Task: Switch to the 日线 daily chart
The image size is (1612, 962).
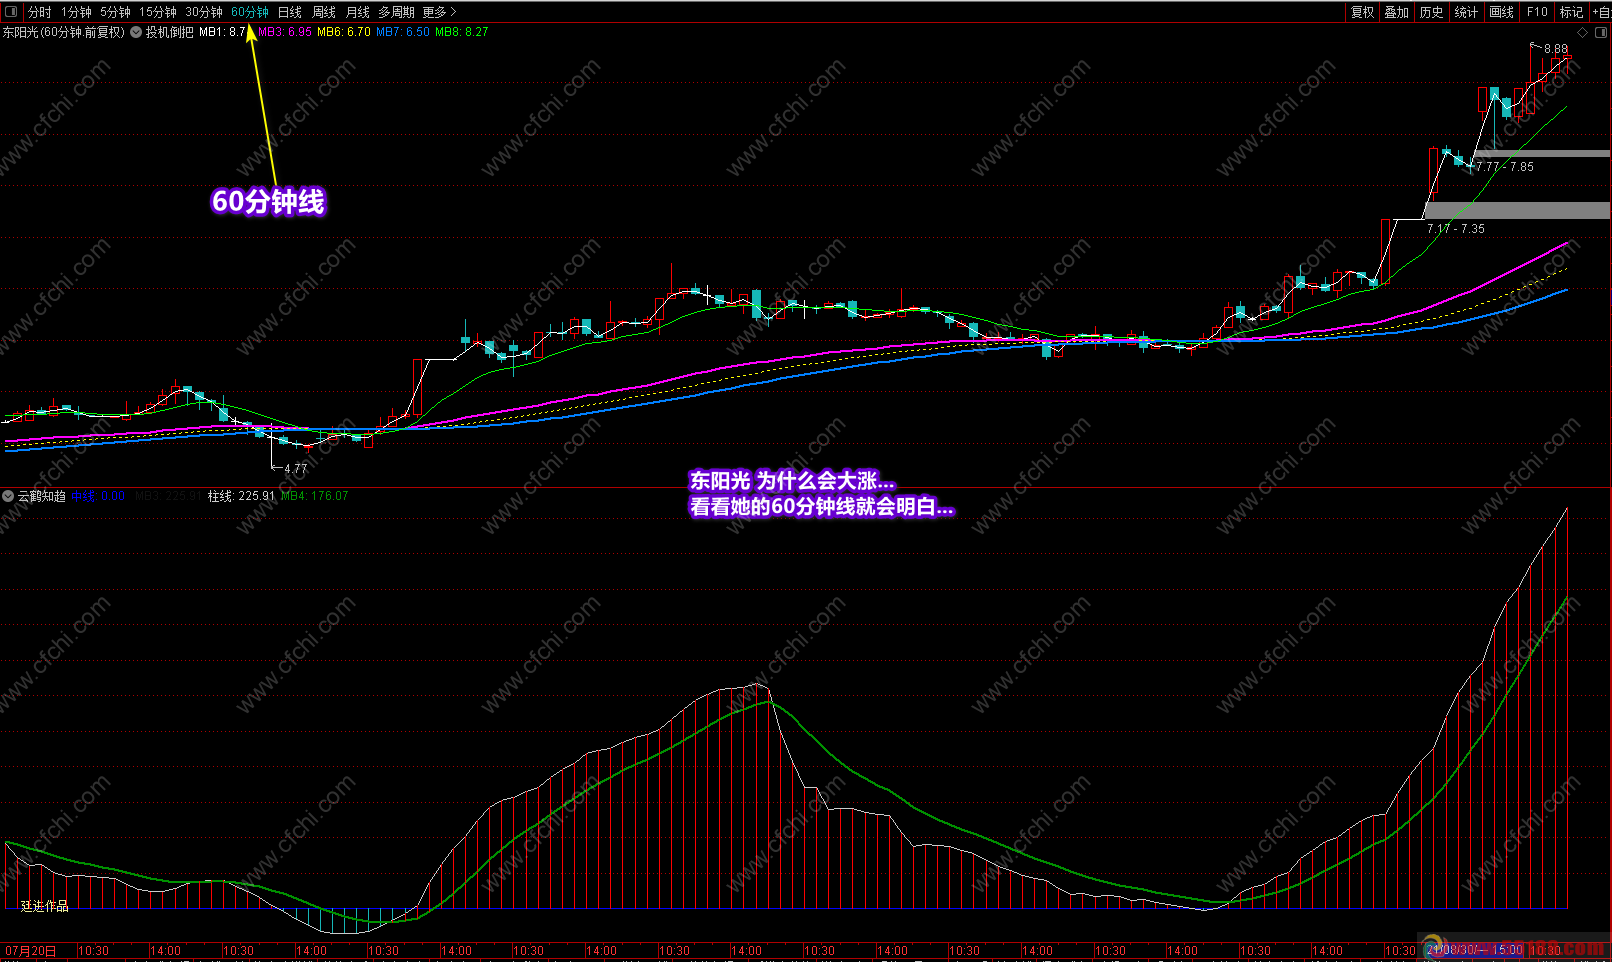Action: pyautogui.click(x=289, y=12)
